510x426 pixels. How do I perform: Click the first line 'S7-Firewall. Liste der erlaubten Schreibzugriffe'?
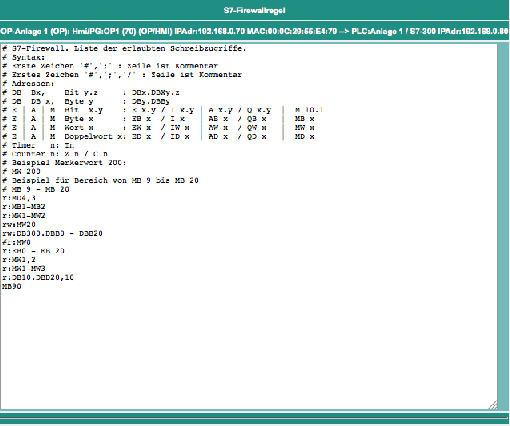(x=124, y=48)
